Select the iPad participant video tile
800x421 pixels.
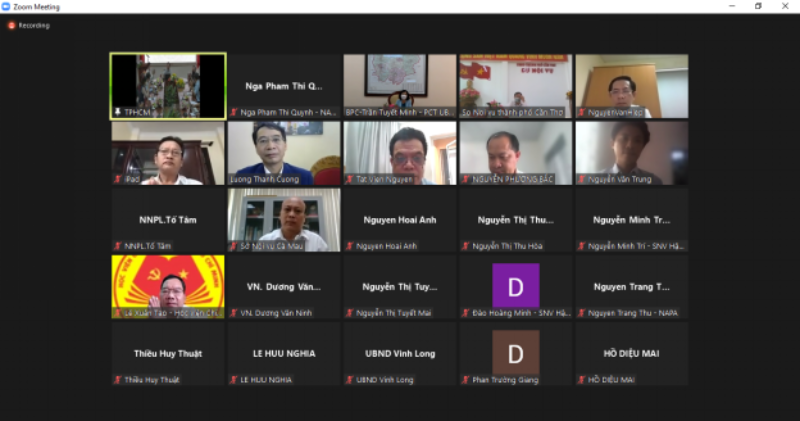click(168, 152)
